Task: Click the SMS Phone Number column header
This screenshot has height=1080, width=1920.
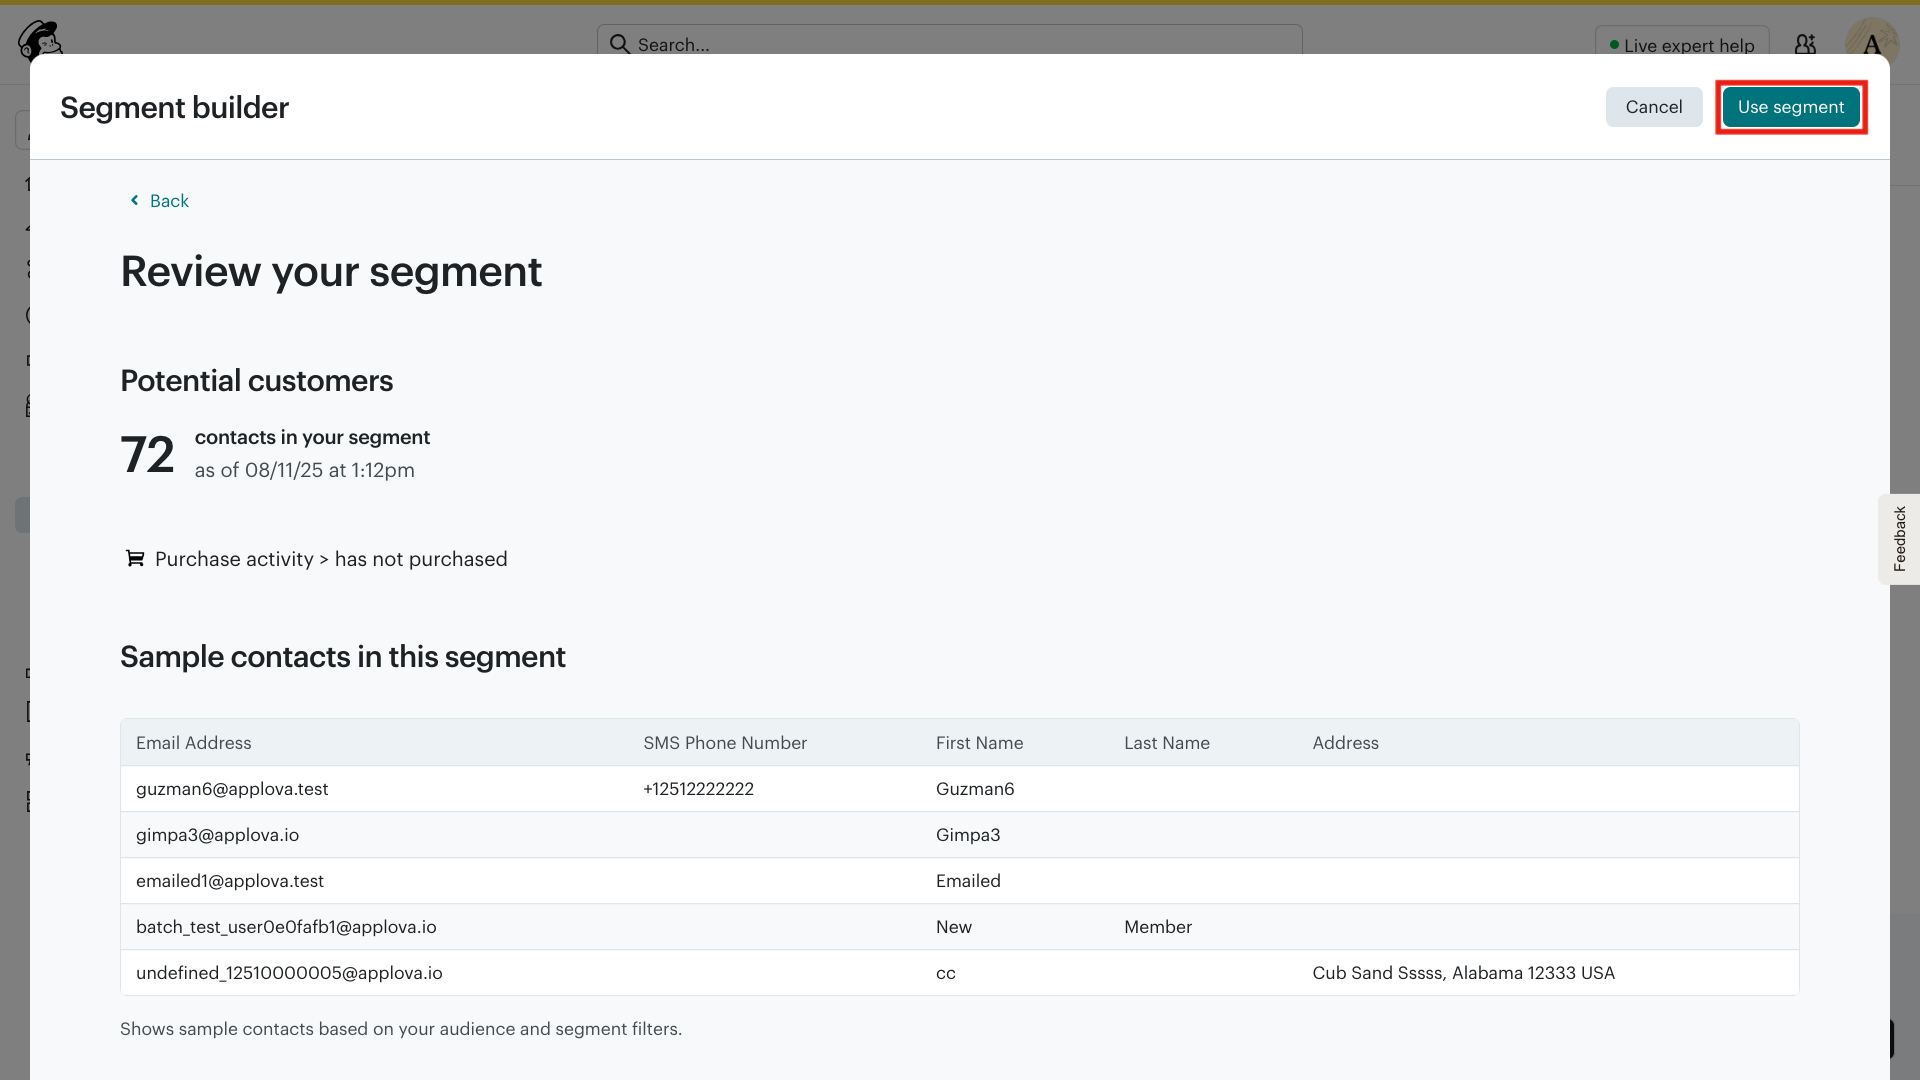Action: (x=724, y=743)
